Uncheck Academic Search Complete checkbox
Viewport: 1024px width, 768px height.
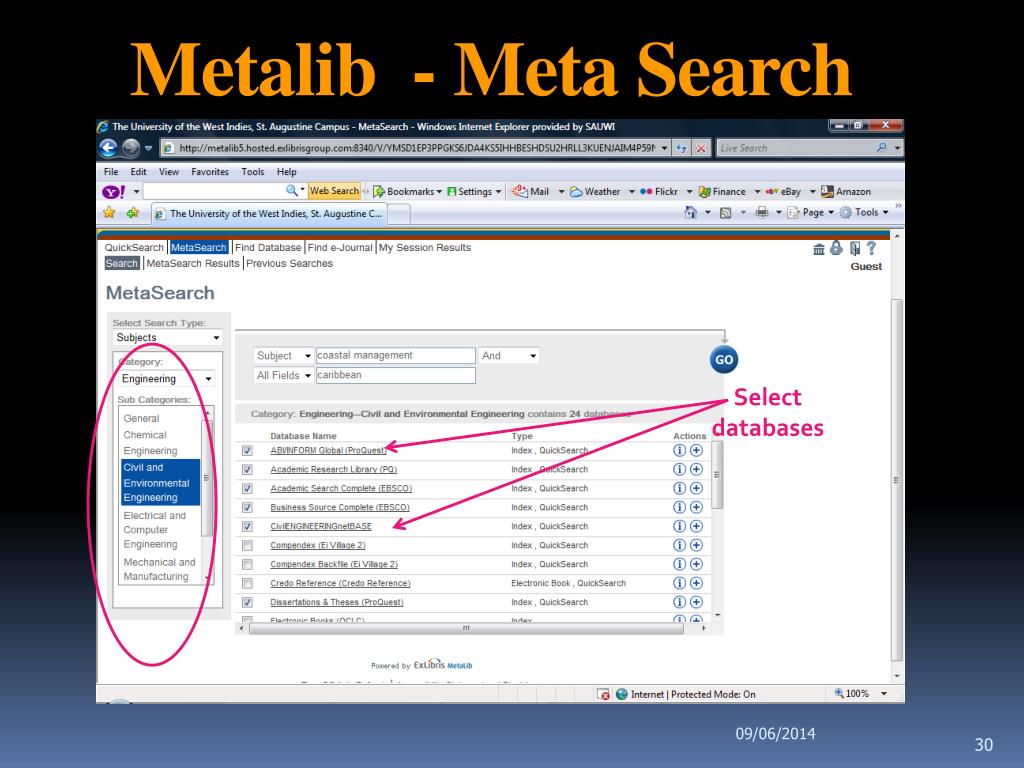tap(247, 488)
